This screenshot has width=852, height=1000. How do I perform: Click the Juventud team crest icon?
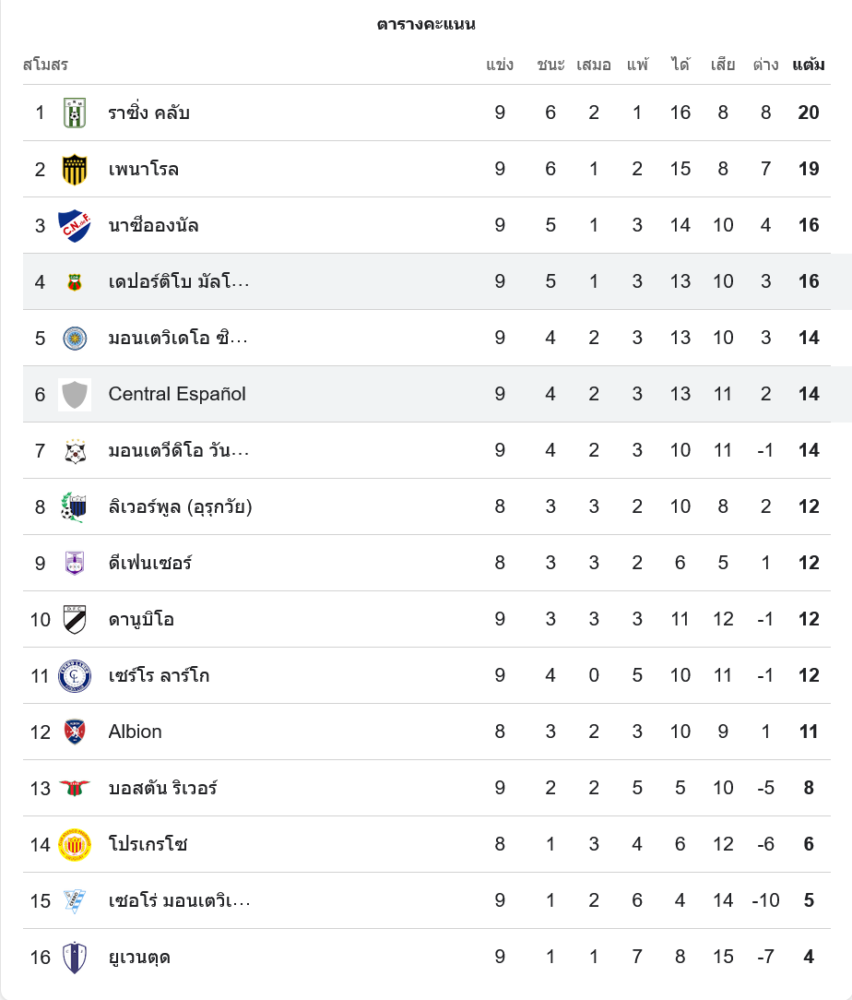click(x=74, y=957)
